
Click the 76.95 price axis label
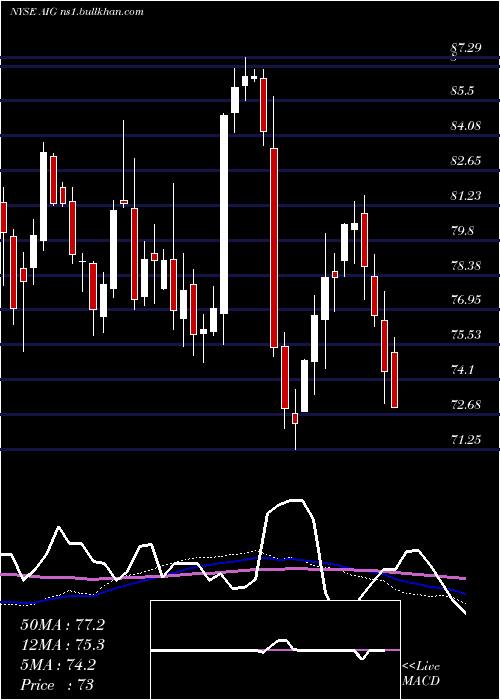click(466, 300)
